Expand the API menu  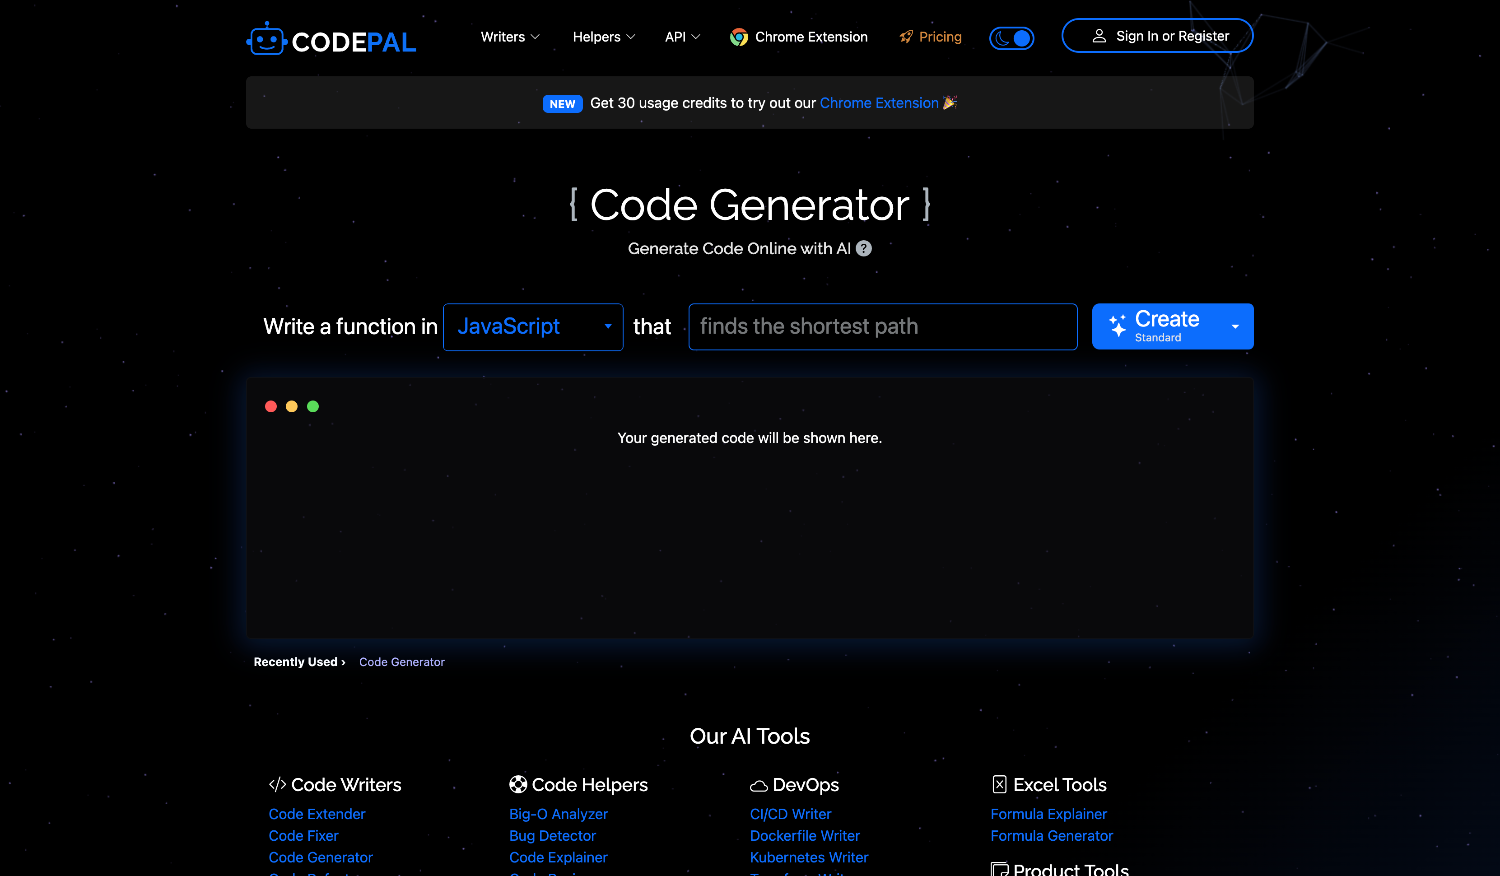click(x=682, y=37)
